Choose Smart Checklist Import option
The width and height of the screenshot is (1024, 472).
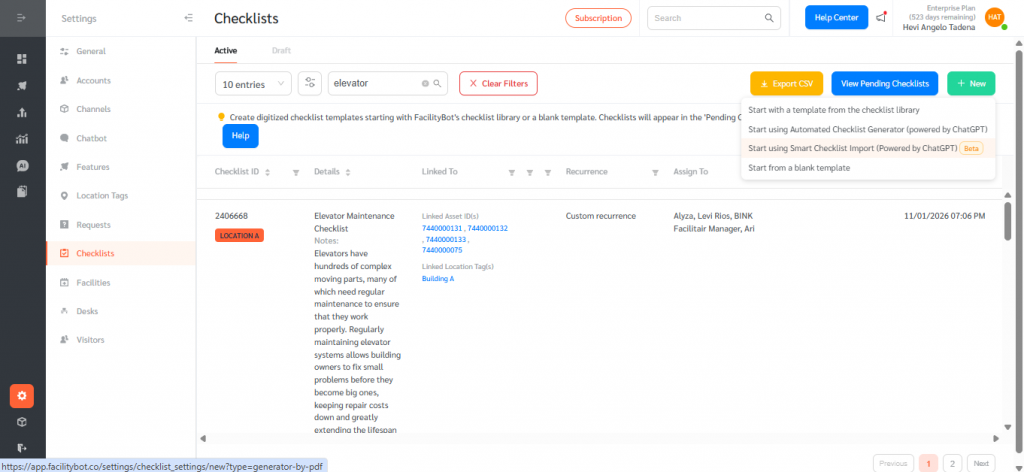point(852,148)
